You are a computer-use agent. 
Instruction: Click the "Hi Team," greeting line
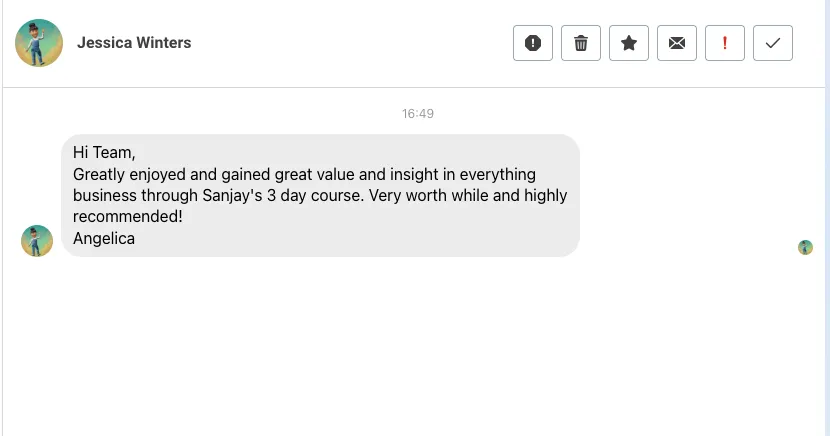(104, 152)
